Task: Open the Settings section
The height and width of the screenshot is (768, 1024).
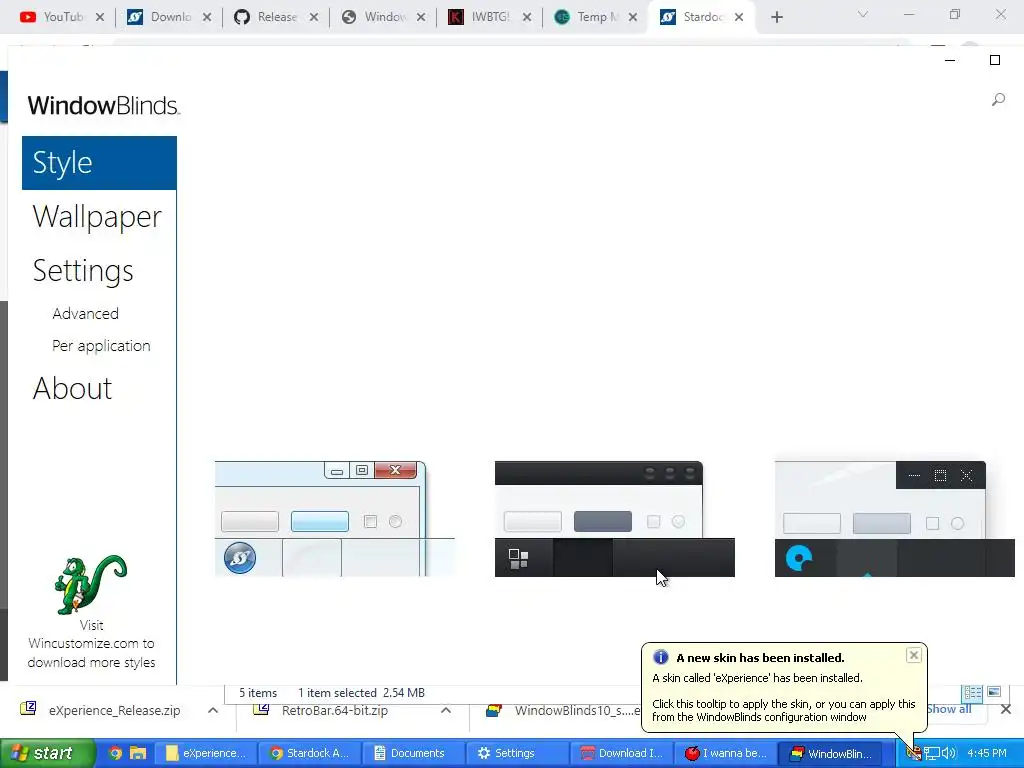Action: 83,271
